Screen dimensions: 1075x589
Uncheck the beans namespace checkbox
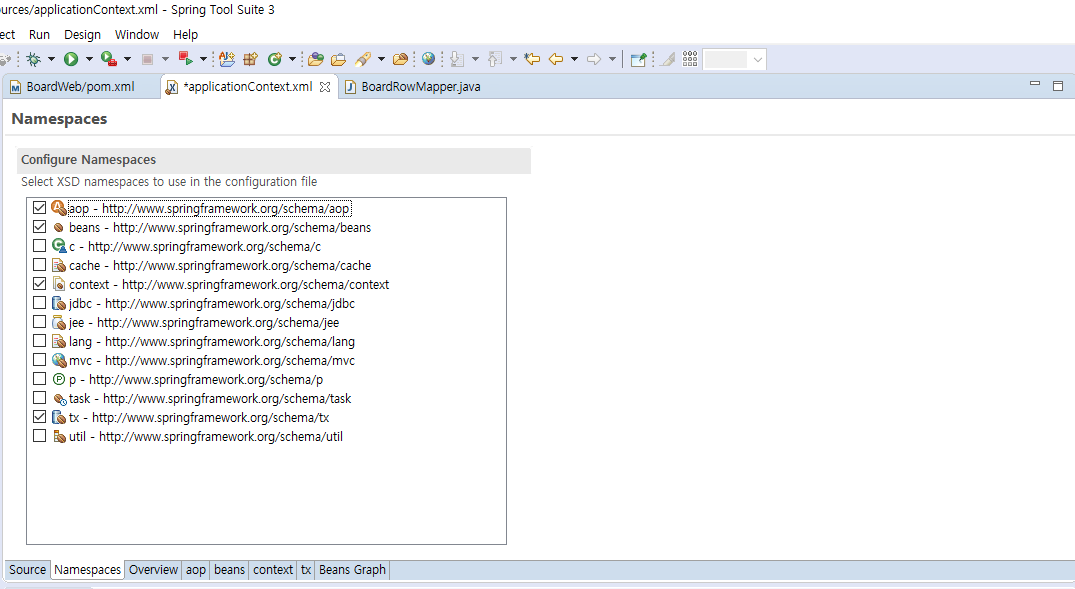40,227
